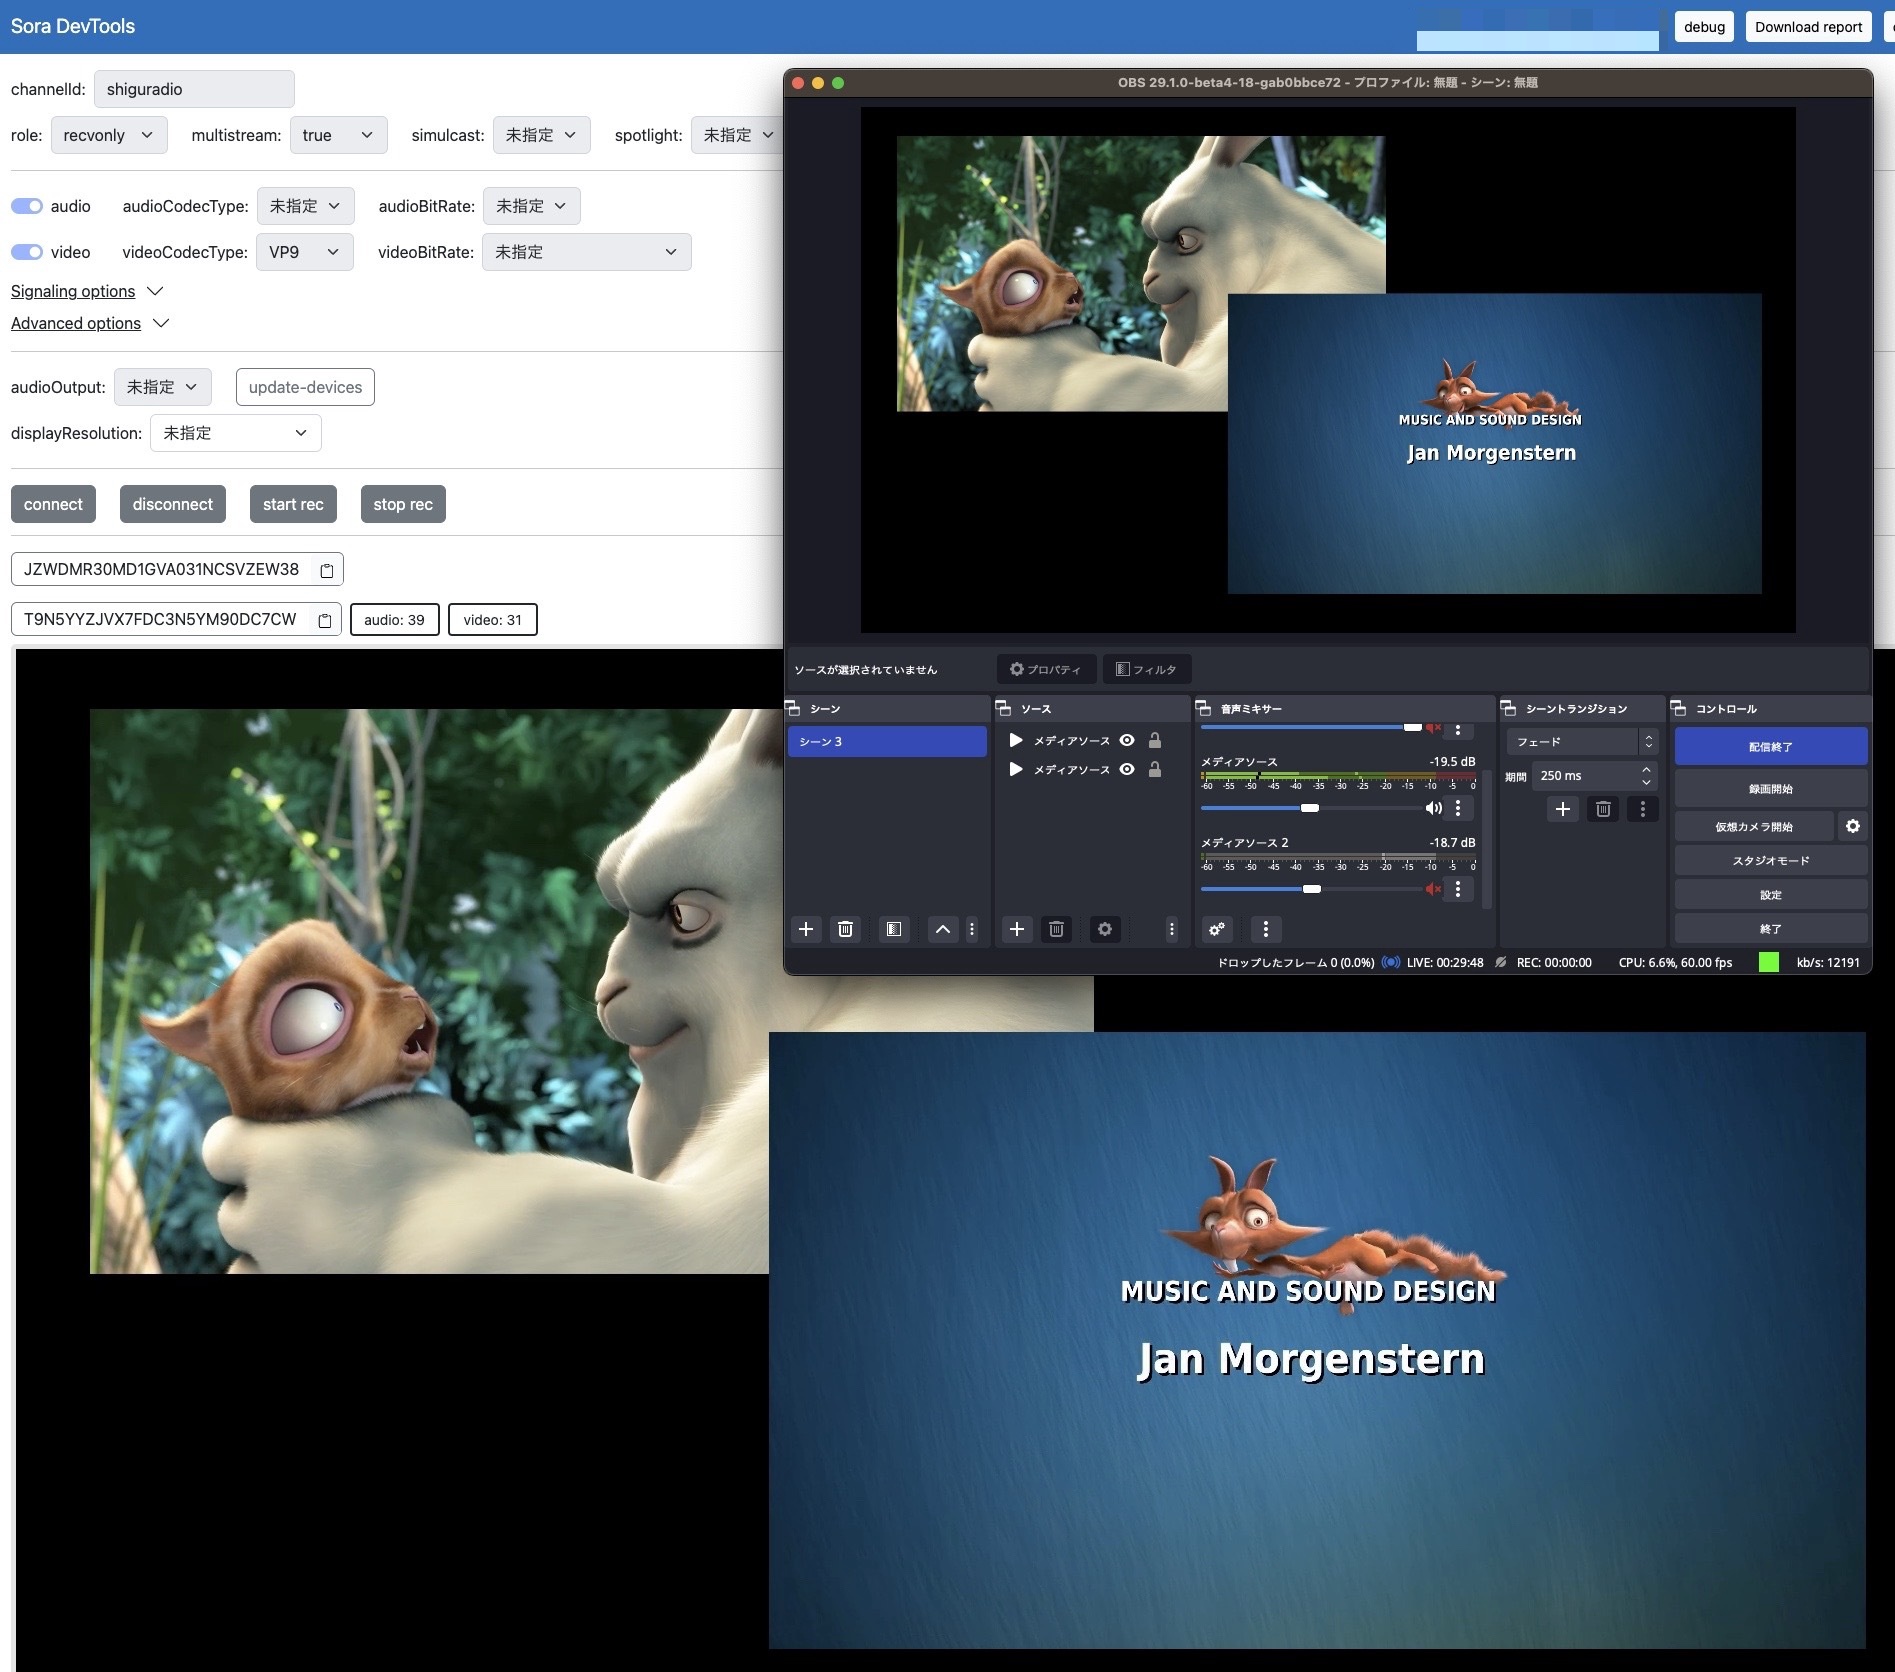
Task: Unmute the メディアソース 2 mixer track
Action: tap(1433, 889)
